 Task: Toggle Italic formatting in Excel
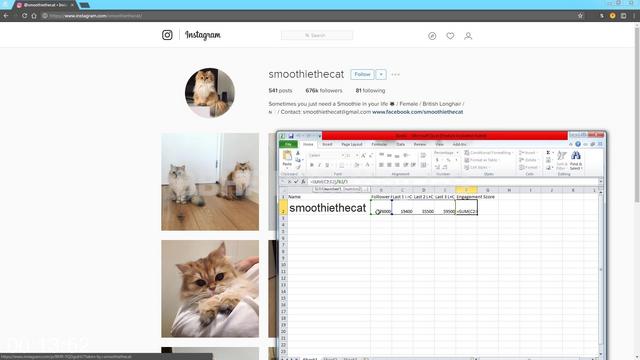(x=319, y=165)
